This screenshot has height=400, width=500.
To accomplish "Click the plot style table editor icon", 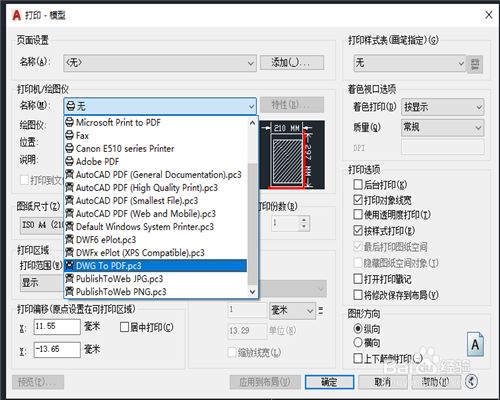I will pos(475,64).
